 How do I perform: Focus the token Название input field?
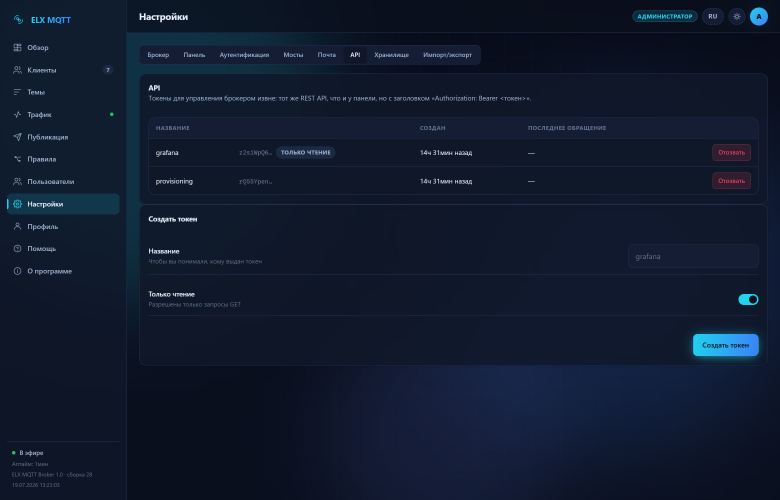pos(693,256)
